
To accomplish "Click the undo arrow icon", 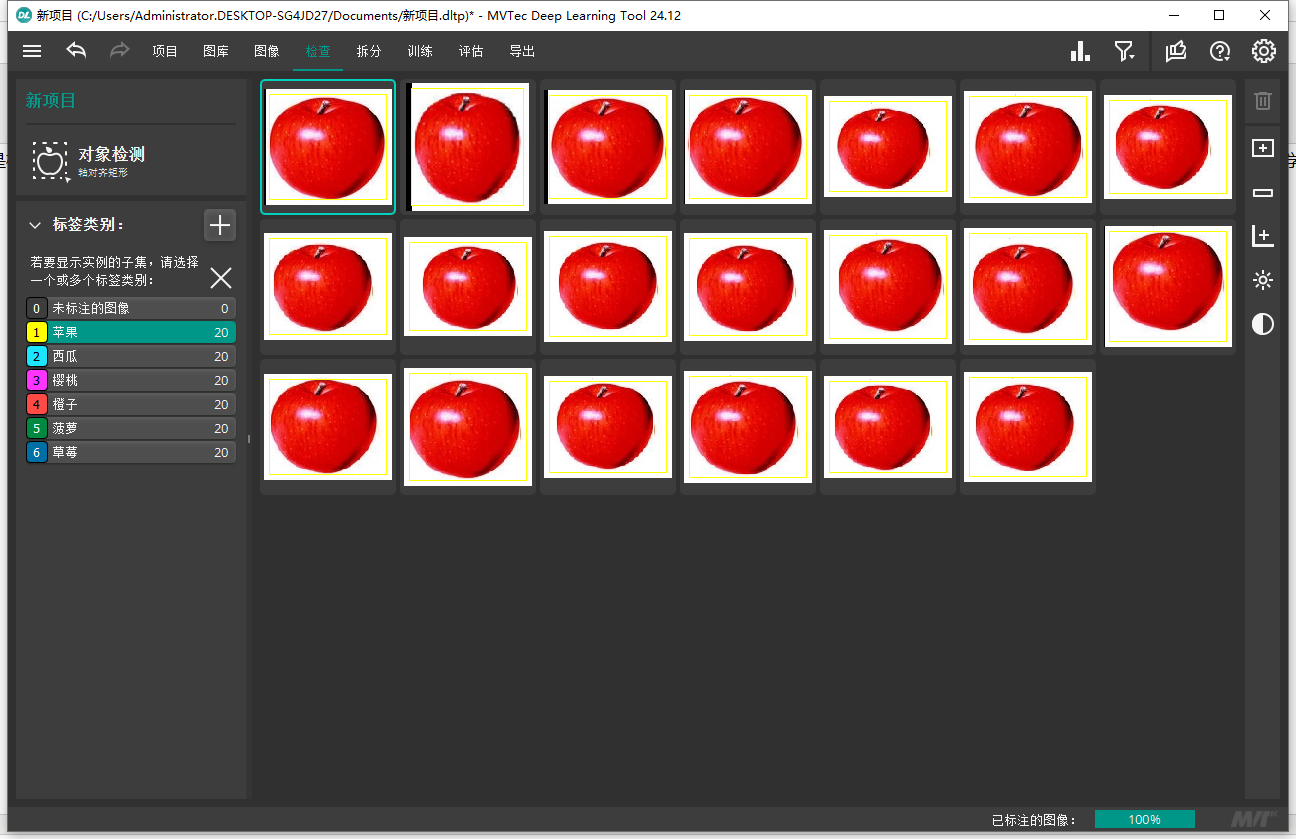I will 76,51.
